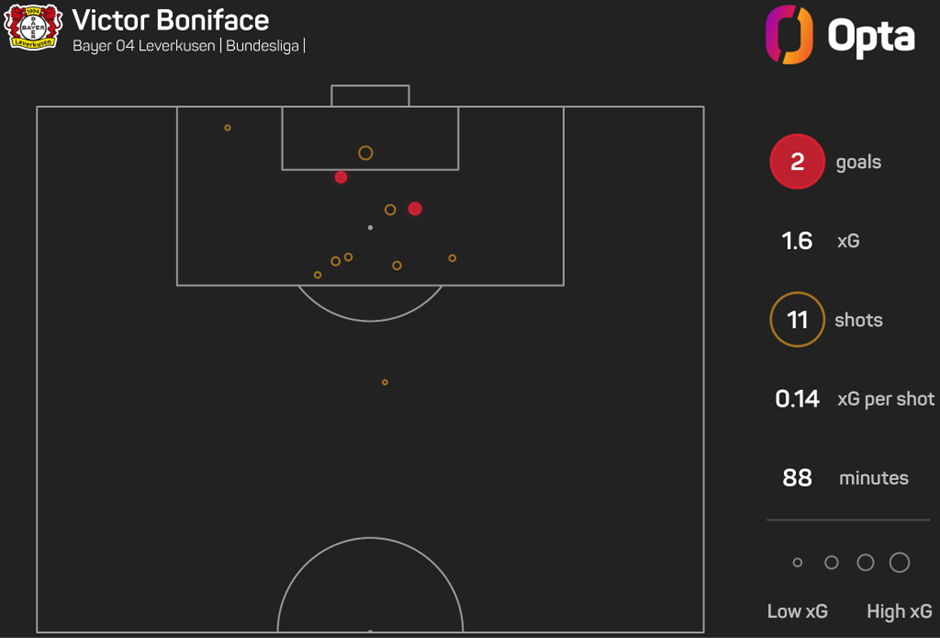Select the red goal marker nearest six-yard box

click(x=341, y=177)
